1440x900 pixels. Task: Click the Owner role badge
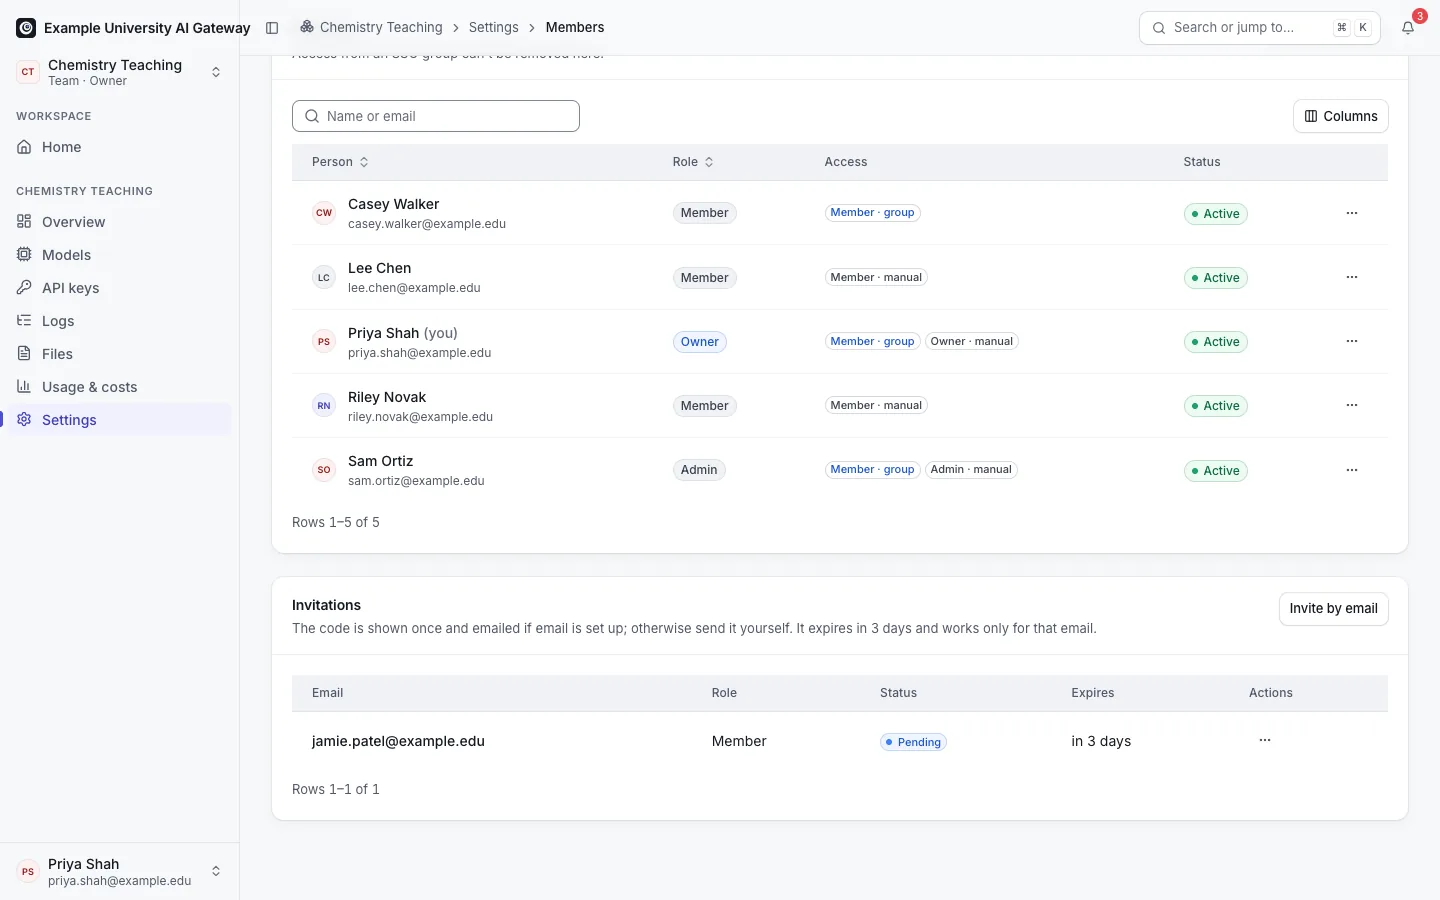coord(699,342)
